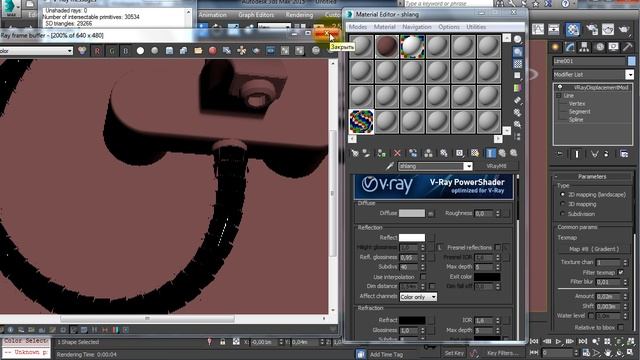
Task: Select 3D mapping radio button
Action: [x=563, y=204]
